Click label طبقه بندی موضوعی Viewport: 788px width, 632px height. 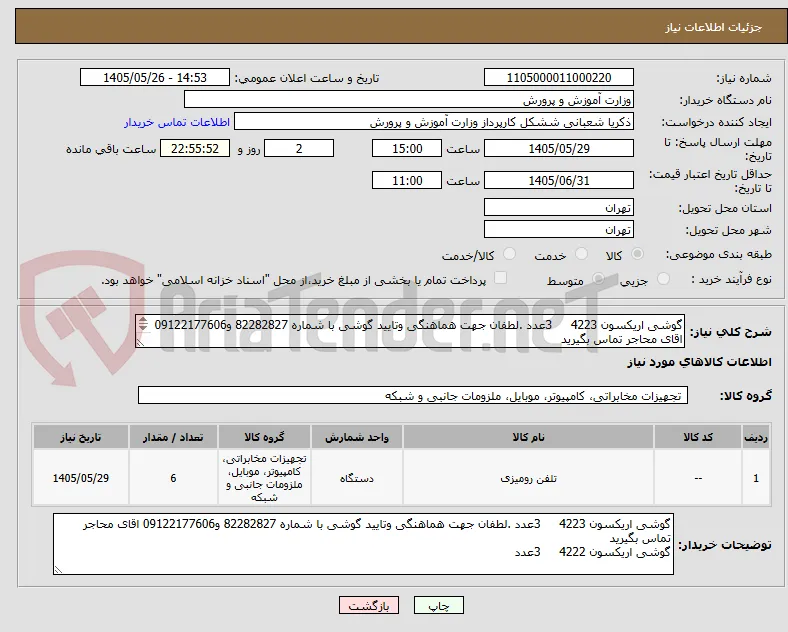(719, 255)
